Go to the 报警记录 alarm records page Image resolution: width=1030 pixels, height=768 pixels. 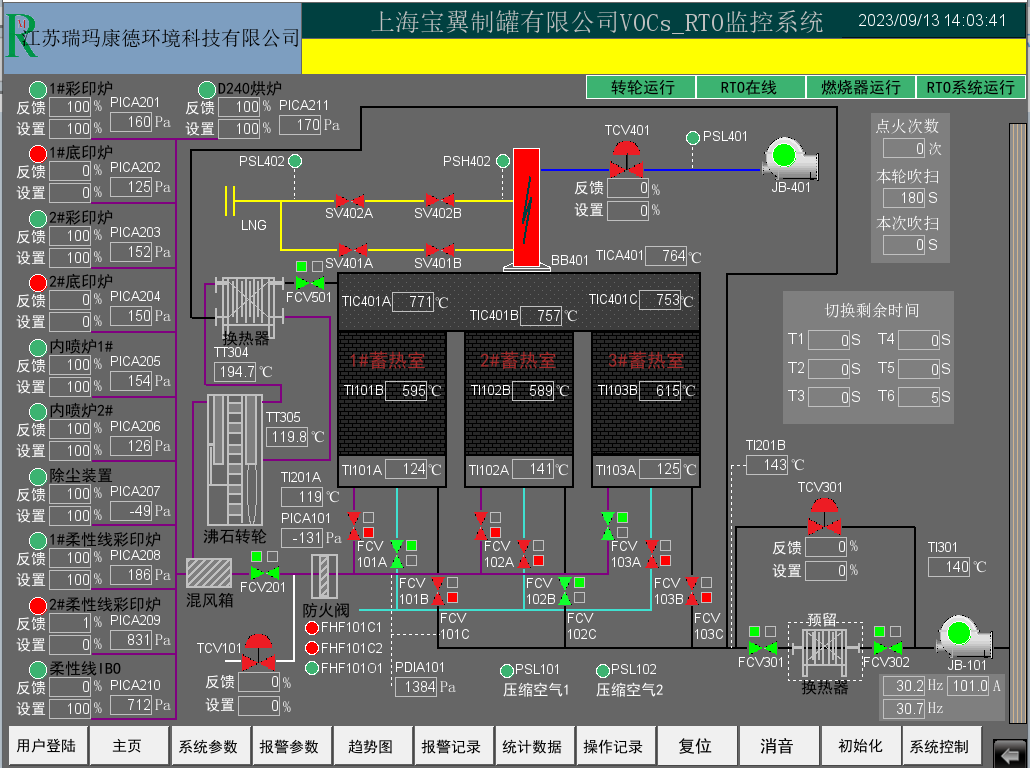click(x=451, y=747)
